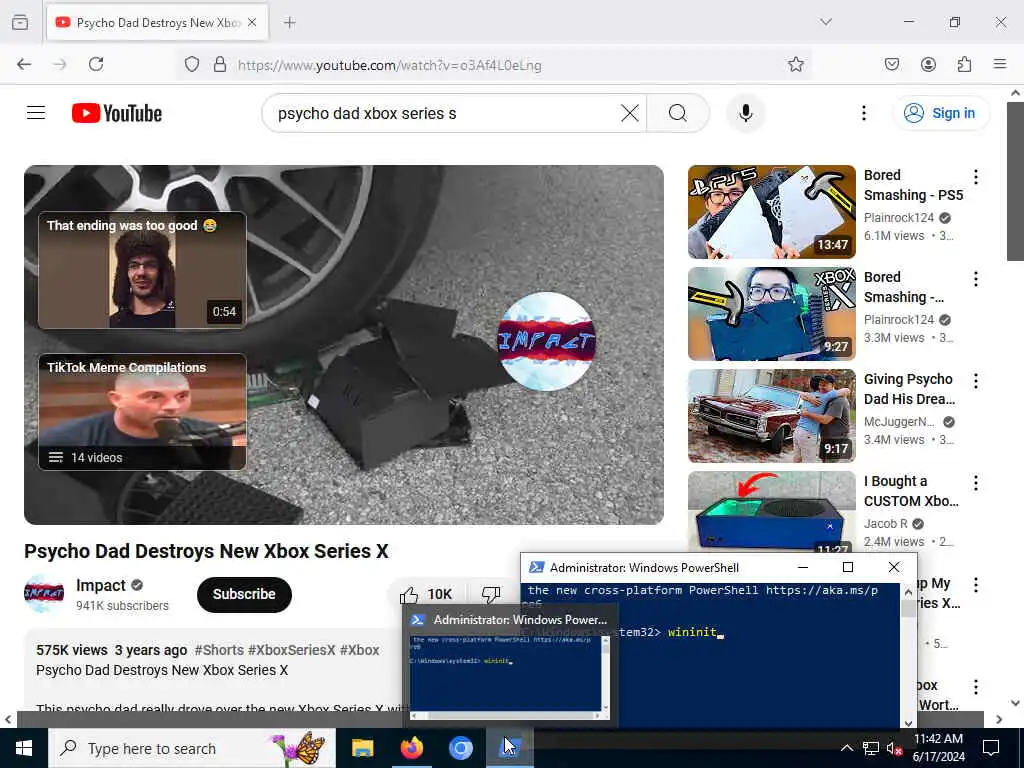
Task: Go back in Firefox
Action: (24, 64)
